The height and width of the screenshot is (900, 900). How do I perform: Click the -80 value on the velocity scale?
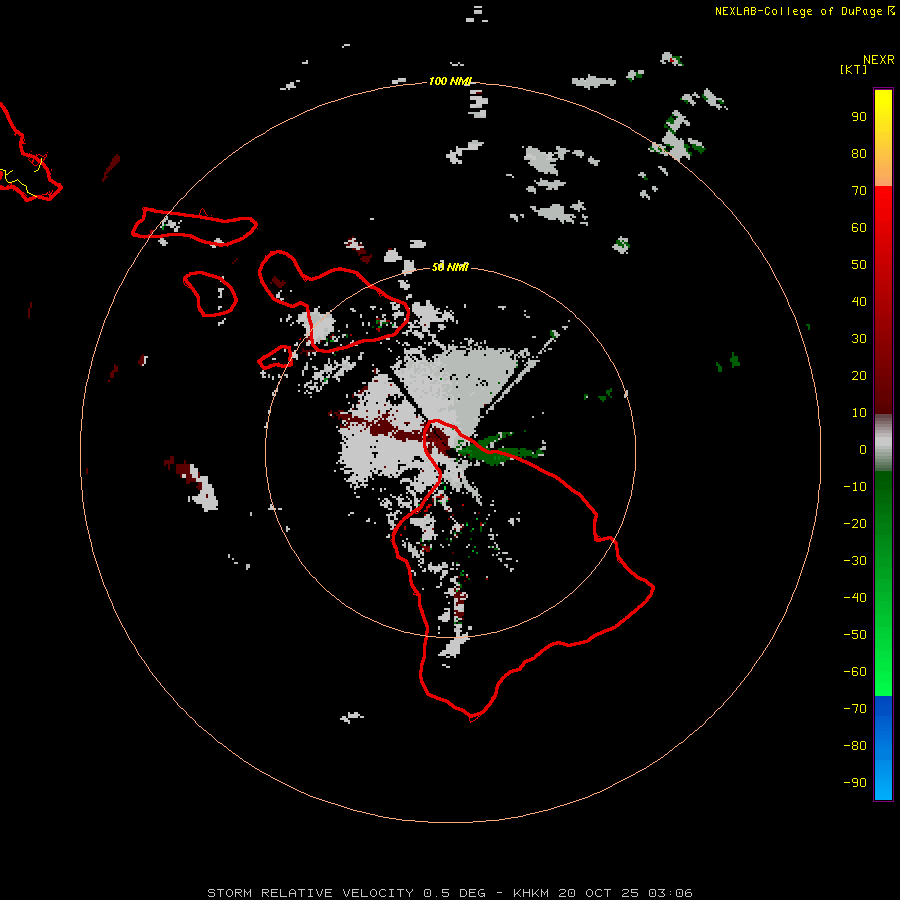[855, 746]
